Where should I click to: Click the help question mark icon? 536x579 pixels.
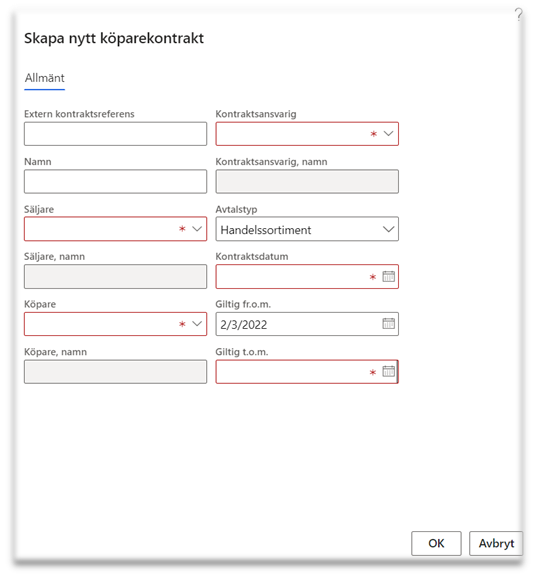pos(518,14)
